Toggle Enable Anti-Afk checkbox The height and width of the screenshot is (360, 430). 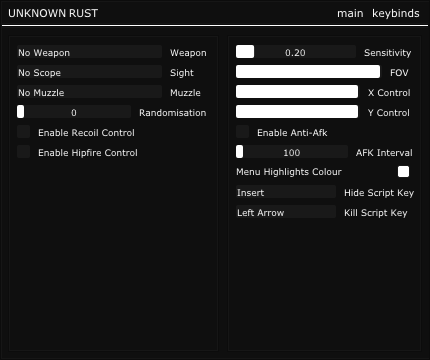(242, 132)
